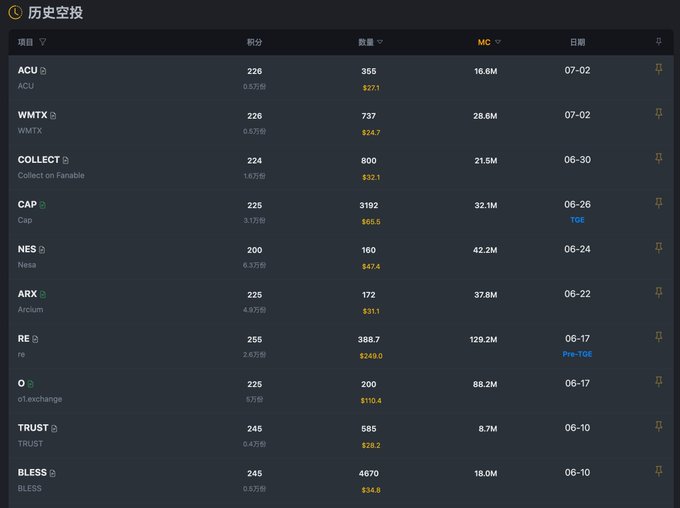Click the $249.0 value in the RE row
Image resolution: width=680 pixels, height=508 pixels.
point(371,356)
